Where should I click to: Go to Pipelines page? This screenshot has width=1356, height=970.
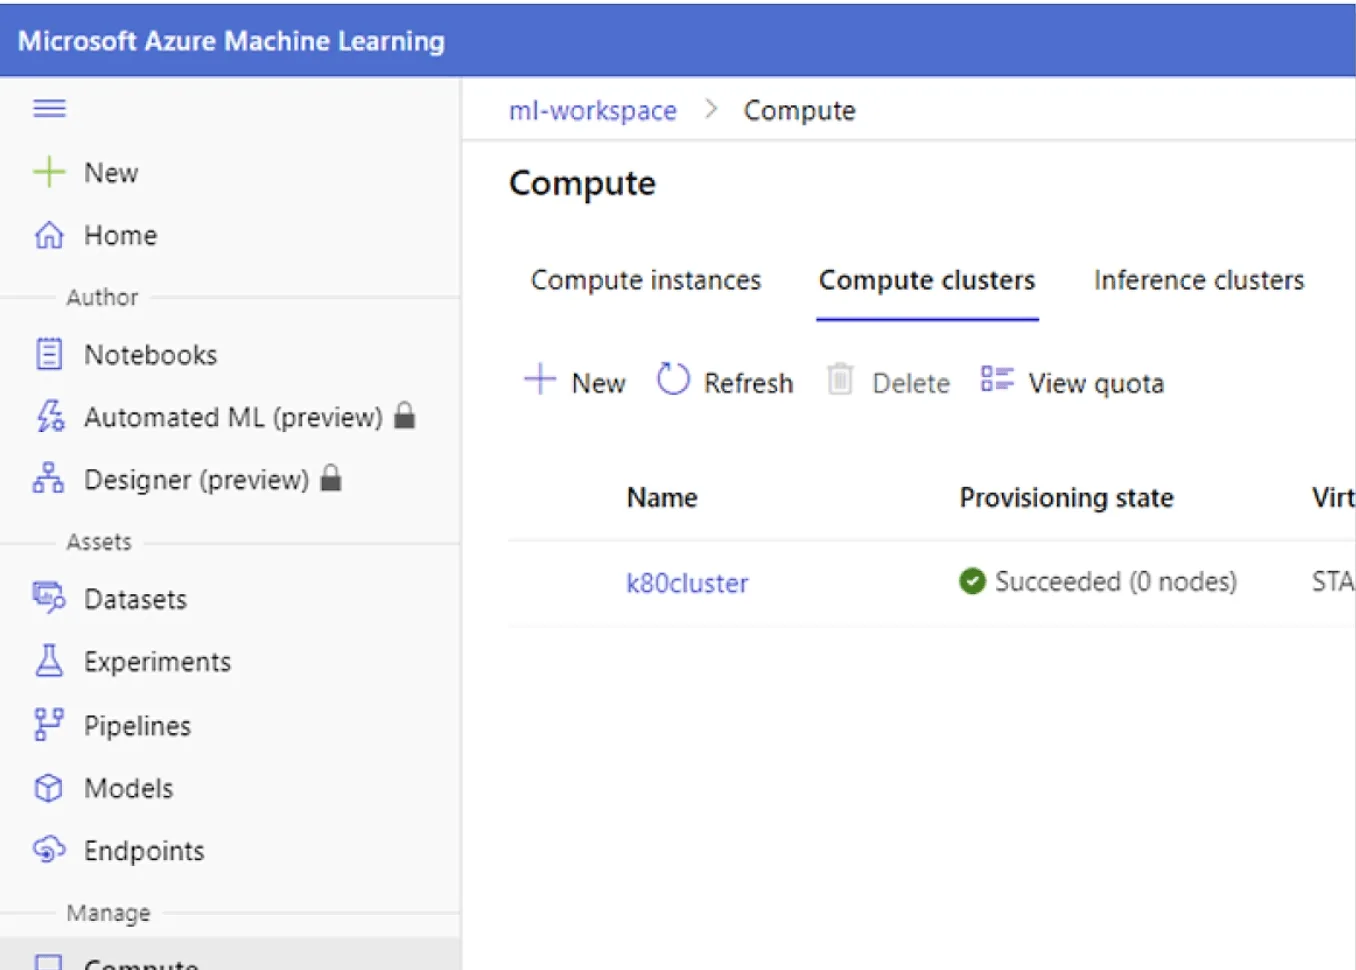137,726
